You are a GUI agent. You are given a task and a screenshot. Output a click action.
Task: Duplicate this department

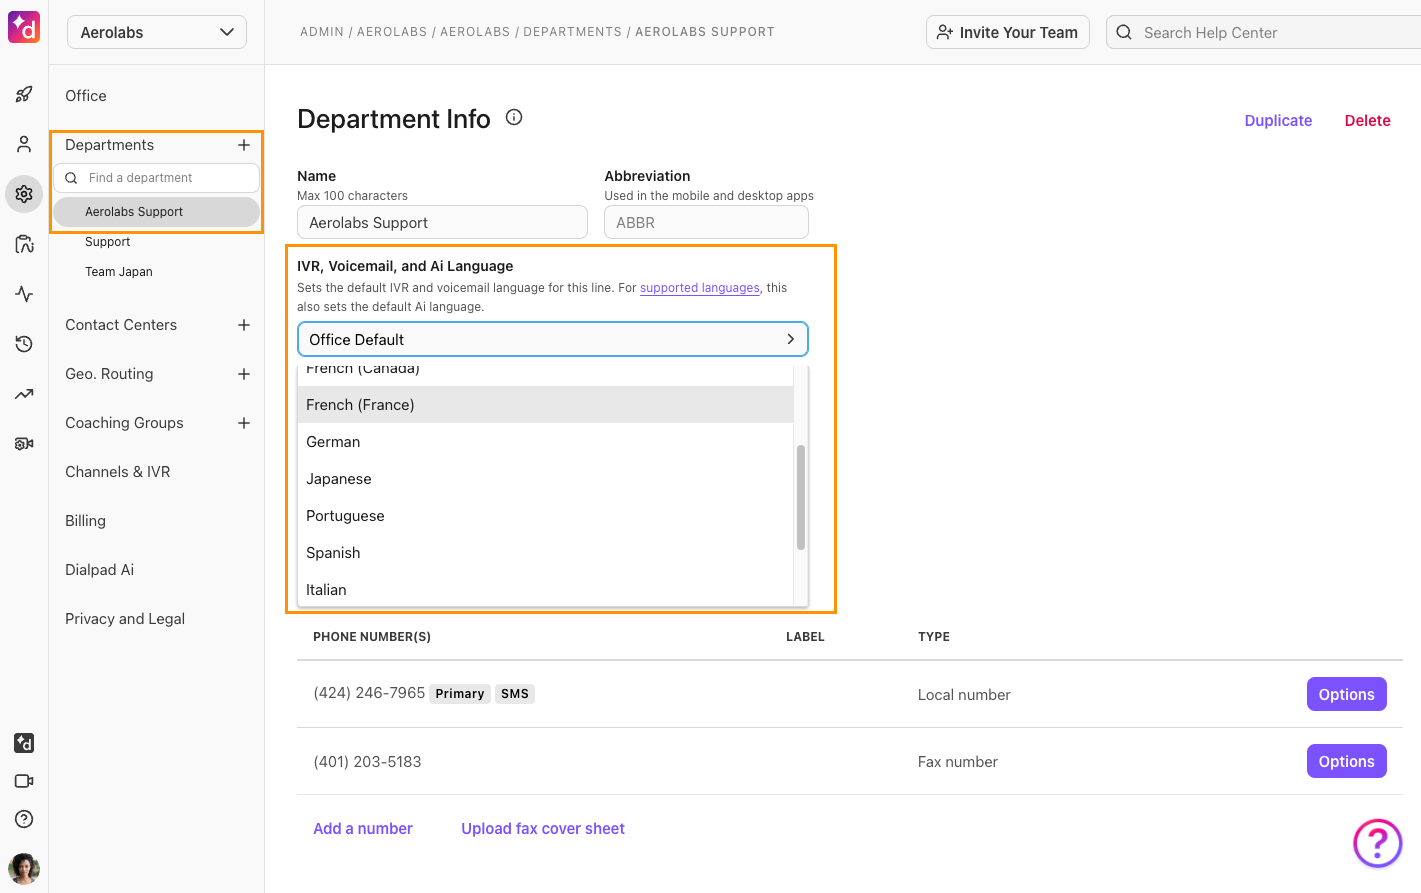coord(1278,120)
